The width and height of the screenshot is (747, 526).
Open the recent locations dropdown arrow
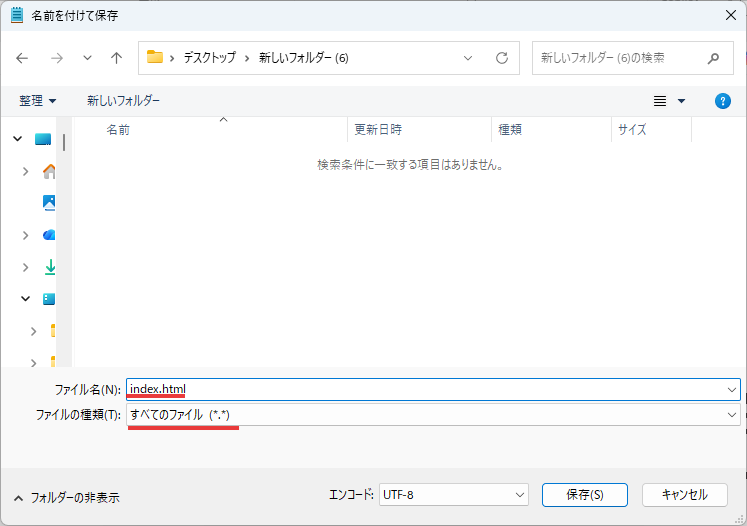tap(87, 58)
